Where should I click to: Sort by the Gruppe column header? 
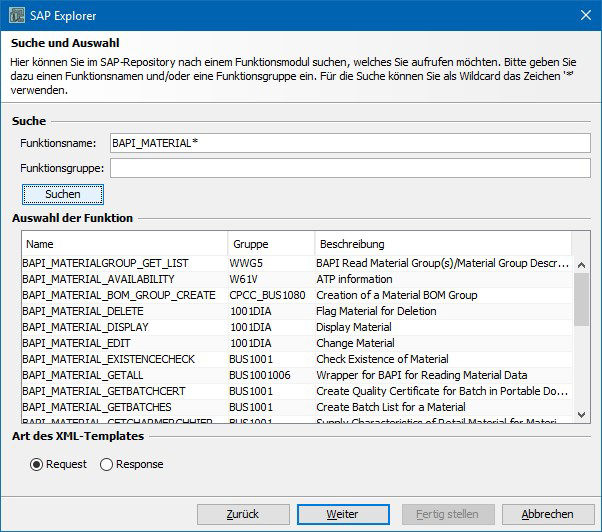271,244
